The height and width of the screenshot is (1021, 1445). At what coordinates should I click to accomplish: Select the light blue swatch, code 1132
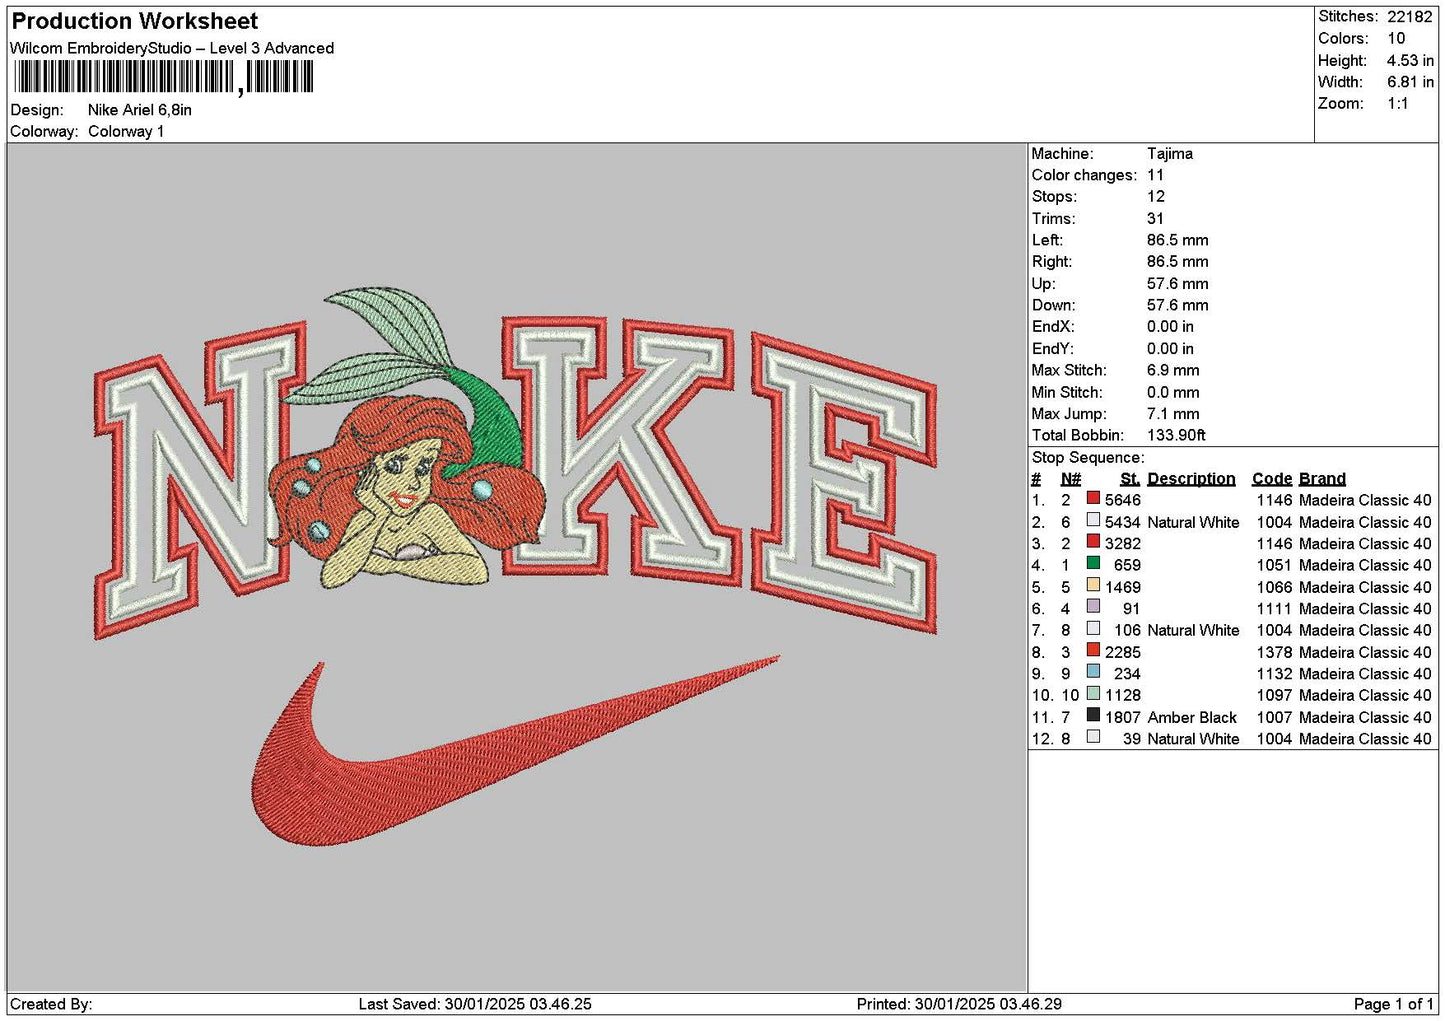point(1093,673)
